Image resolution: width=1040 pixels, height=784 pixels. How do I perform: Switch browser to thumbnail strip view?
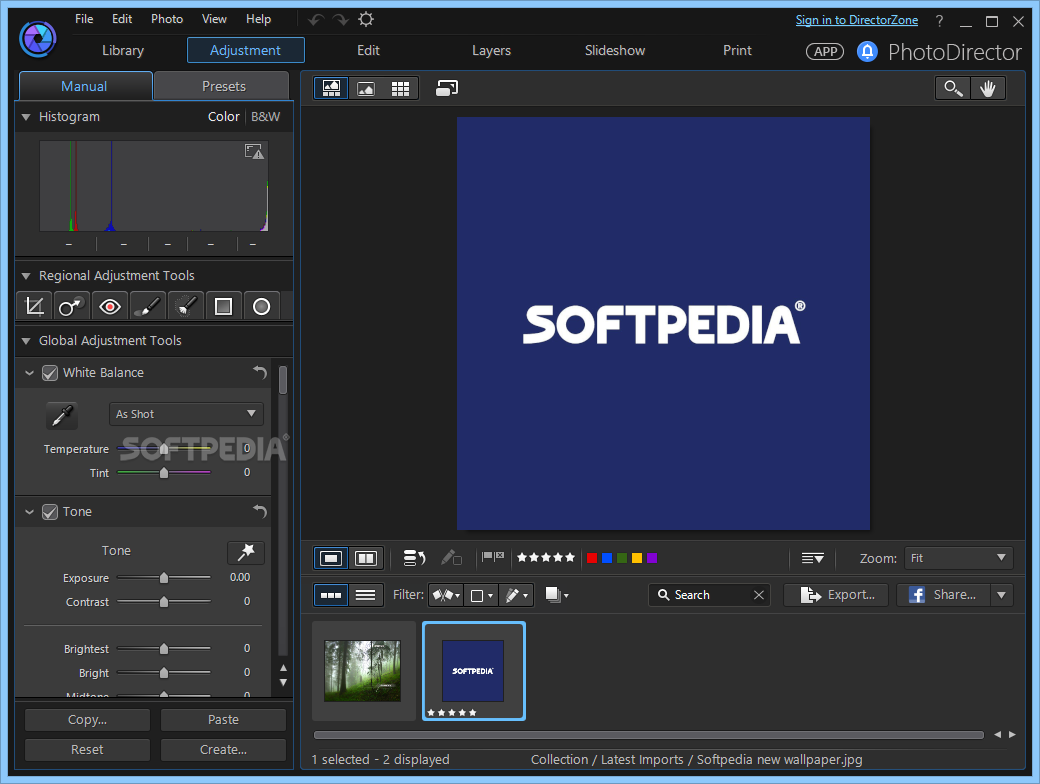point(331,595)
